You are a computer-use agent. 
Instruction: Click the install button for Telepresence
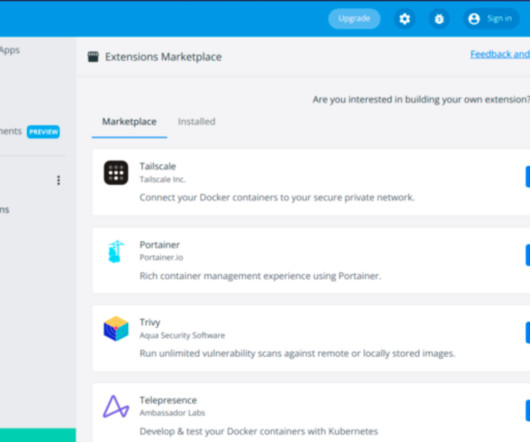click(528, 411)
